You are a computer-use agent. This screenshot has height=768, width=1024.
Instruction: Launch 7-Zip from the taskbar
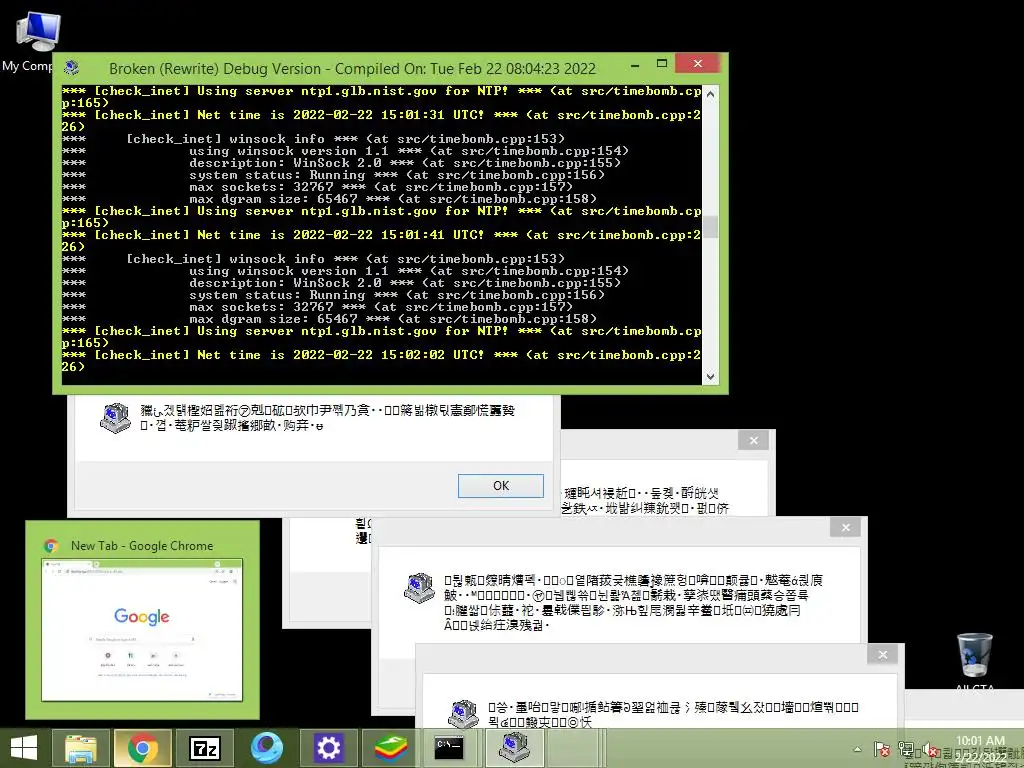(204, 748)
